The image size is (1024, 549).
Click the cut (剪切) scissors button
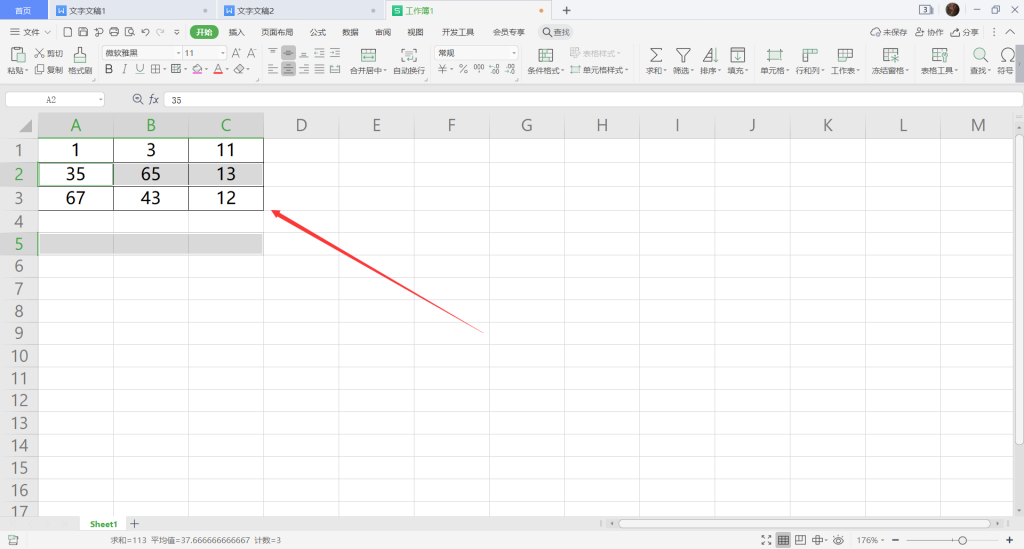(x=49, y=54)
